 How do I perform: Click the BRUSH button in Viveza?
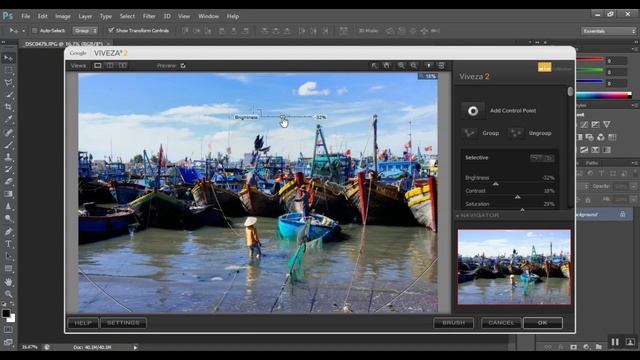pos(453,323)
